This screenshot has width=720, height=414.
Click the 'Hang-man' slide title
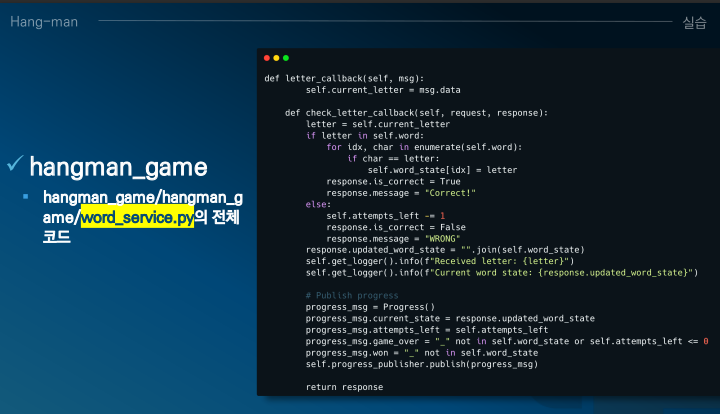[44, 22]
